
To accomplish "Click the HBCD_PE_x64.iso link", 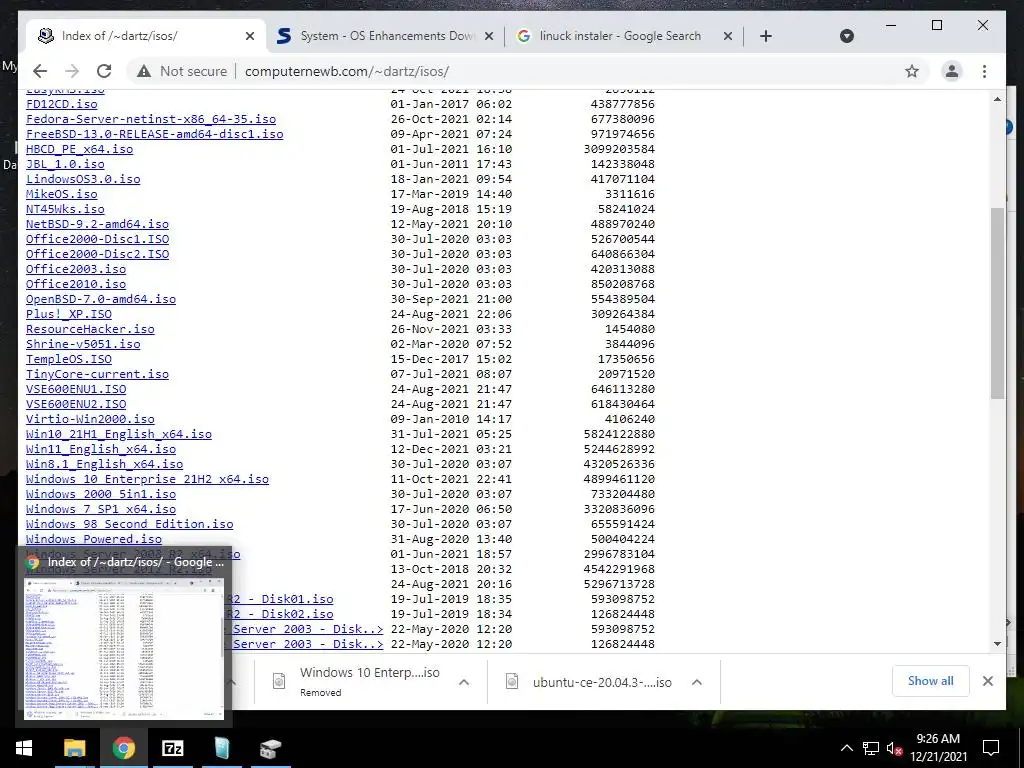I will click(x=80, y=149).
